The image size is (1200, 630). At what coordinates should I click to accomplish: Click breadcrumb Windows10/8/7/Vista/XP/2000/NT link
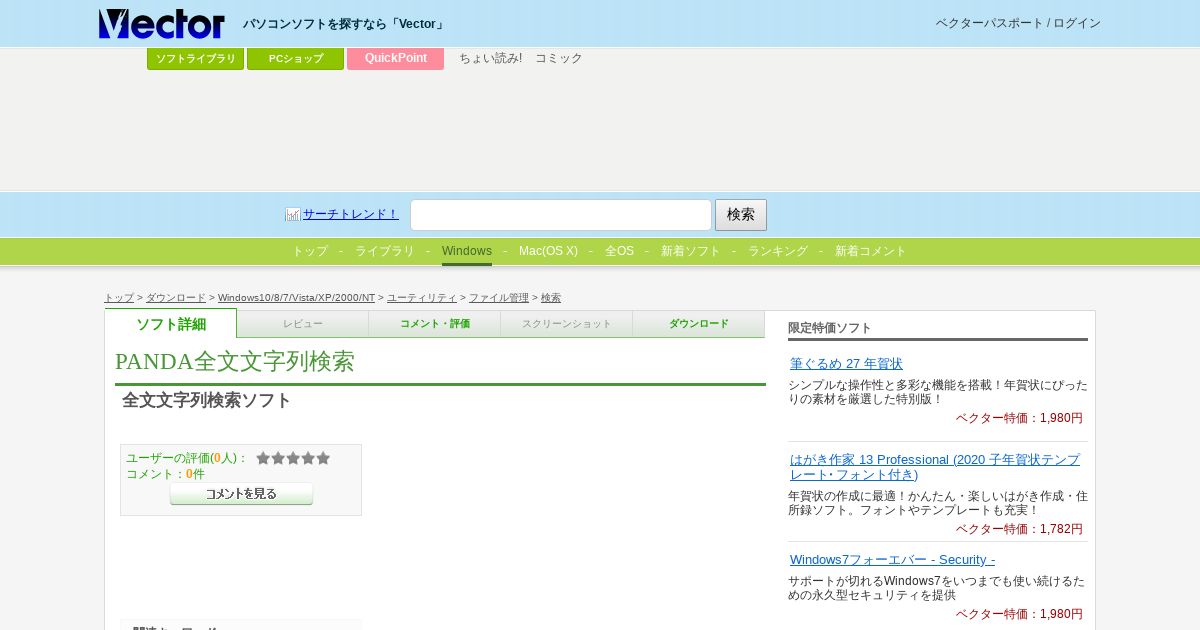click(x=296, y=298)
